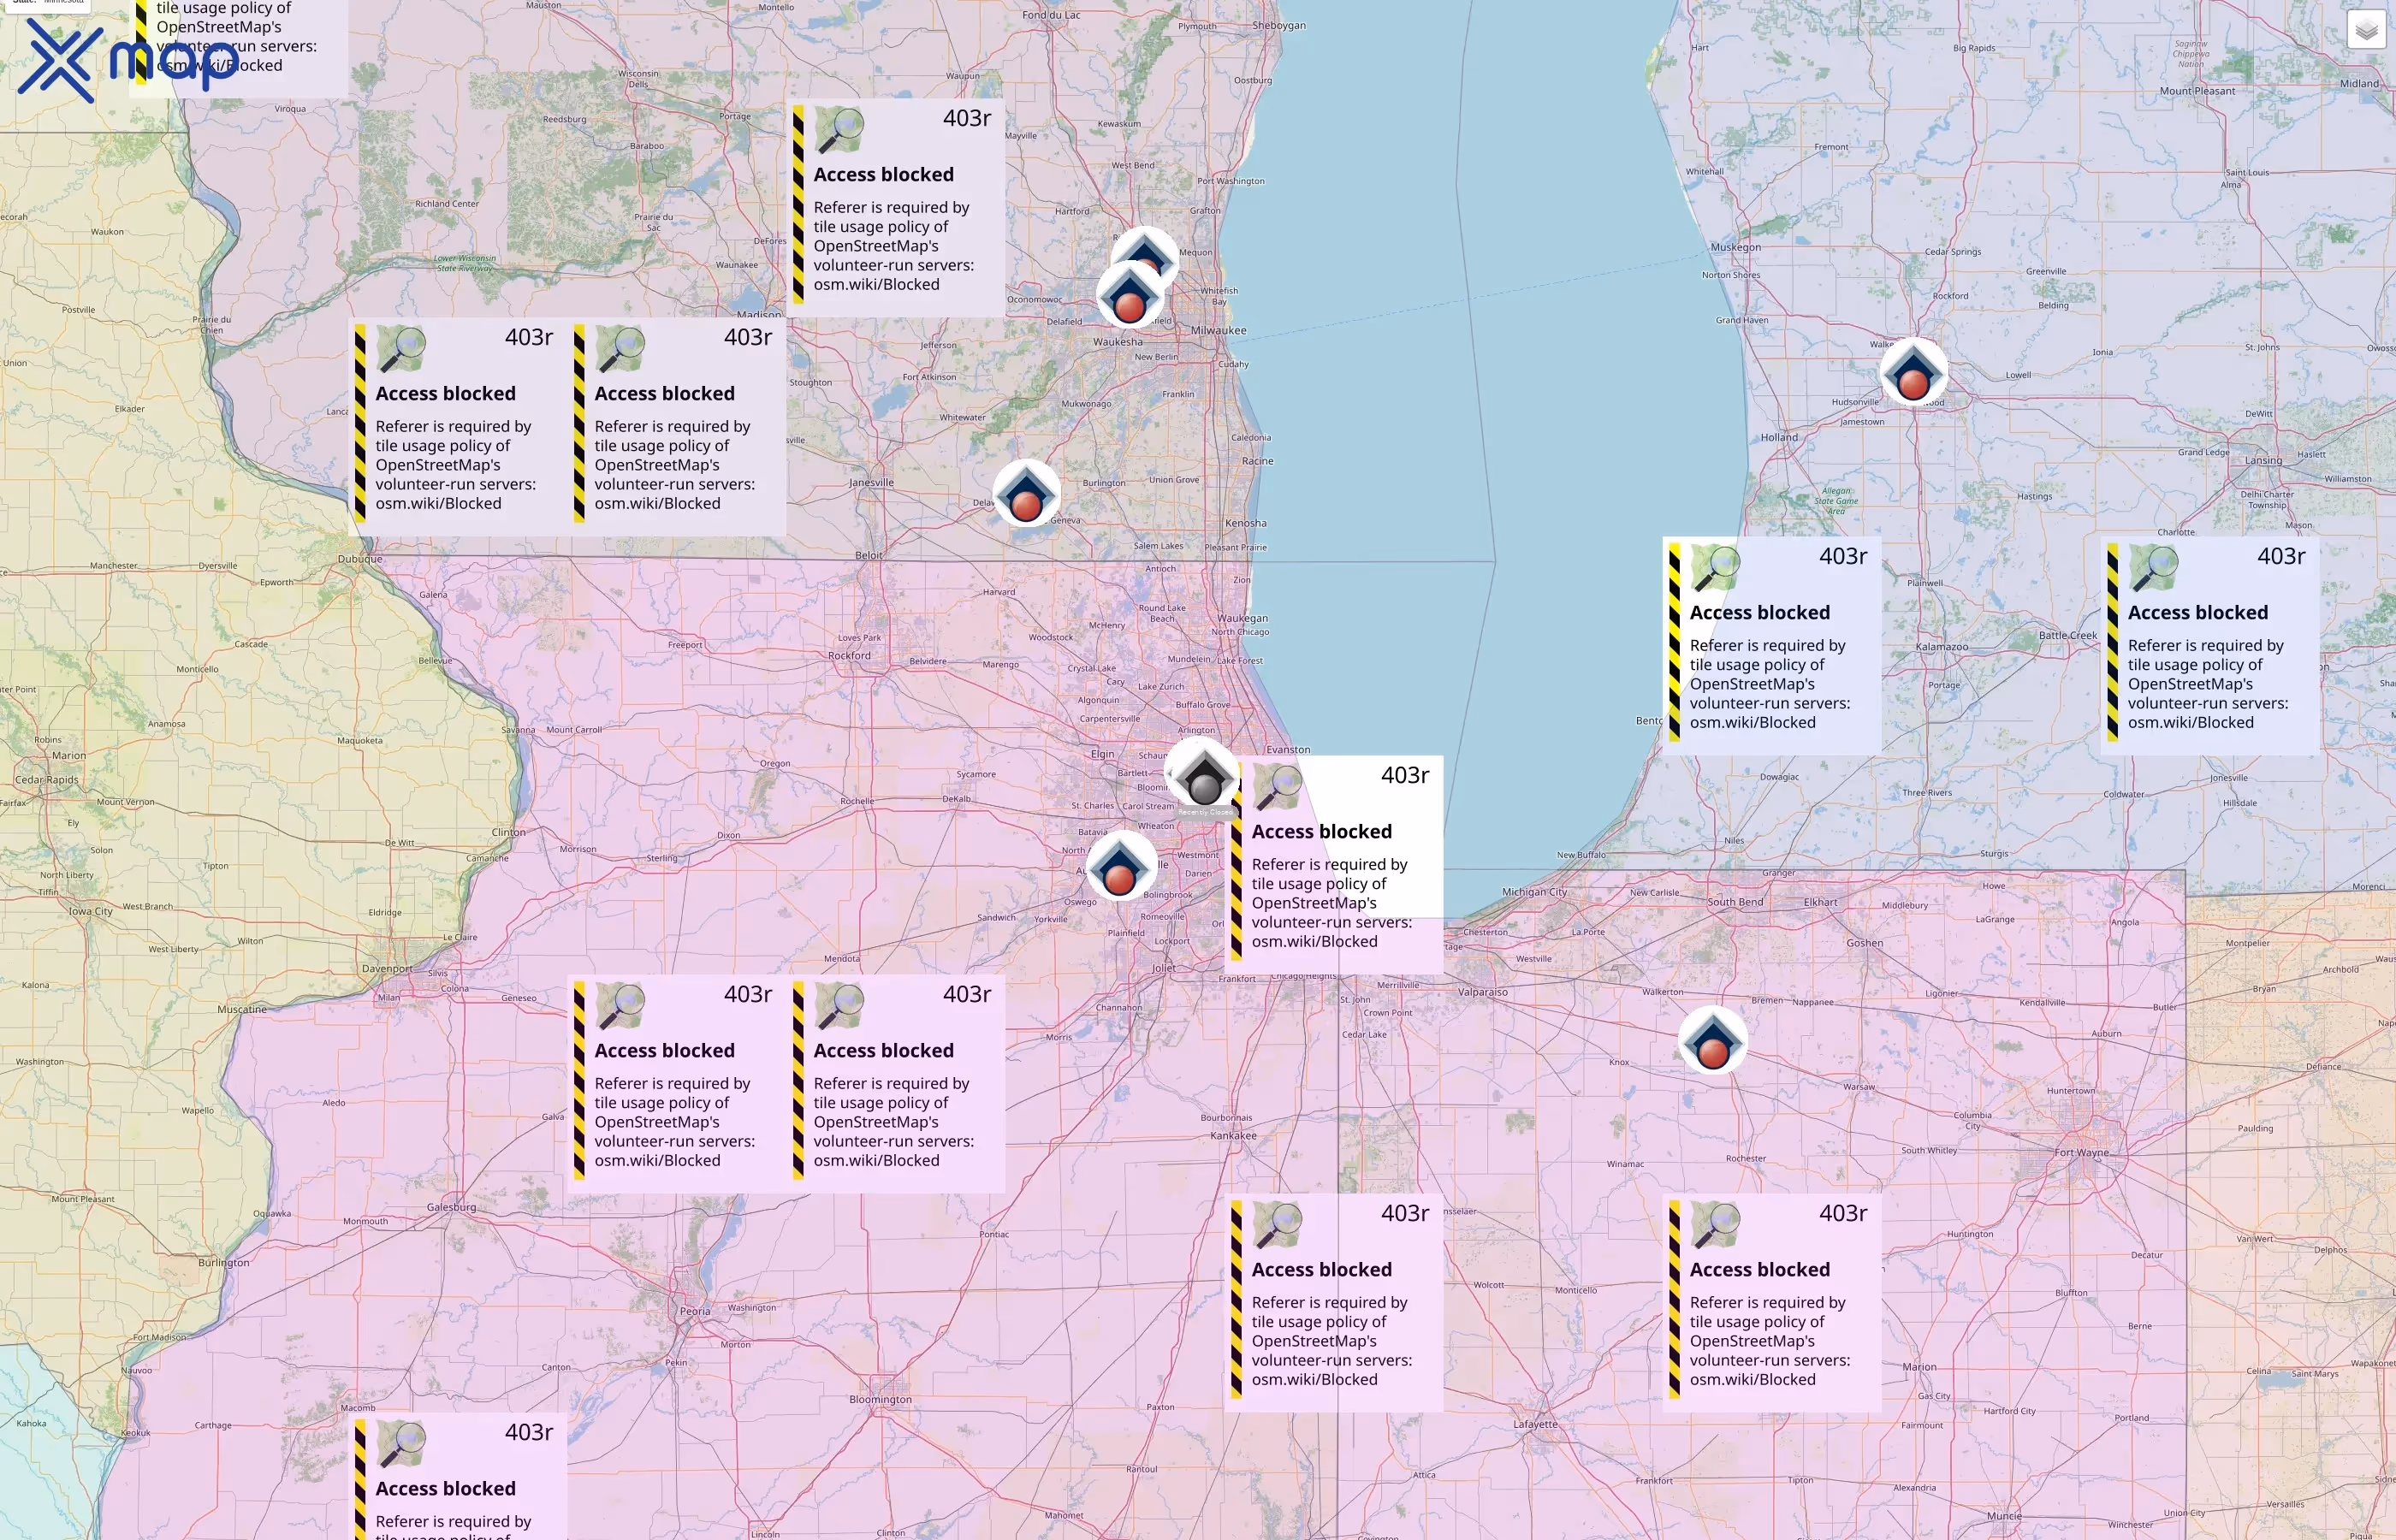Image resolution: width=2396 pixels, height=1540 pixels.
Task: Click the Joliet city label
Action: pyautogui.click(x=1164, y=968)
